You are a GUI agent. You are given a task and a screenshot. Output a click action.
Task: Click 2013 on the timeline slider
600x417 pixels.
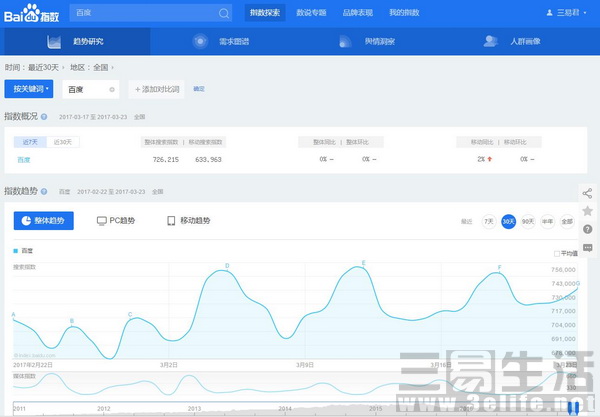pyautogui.click(x=194, y=409)
